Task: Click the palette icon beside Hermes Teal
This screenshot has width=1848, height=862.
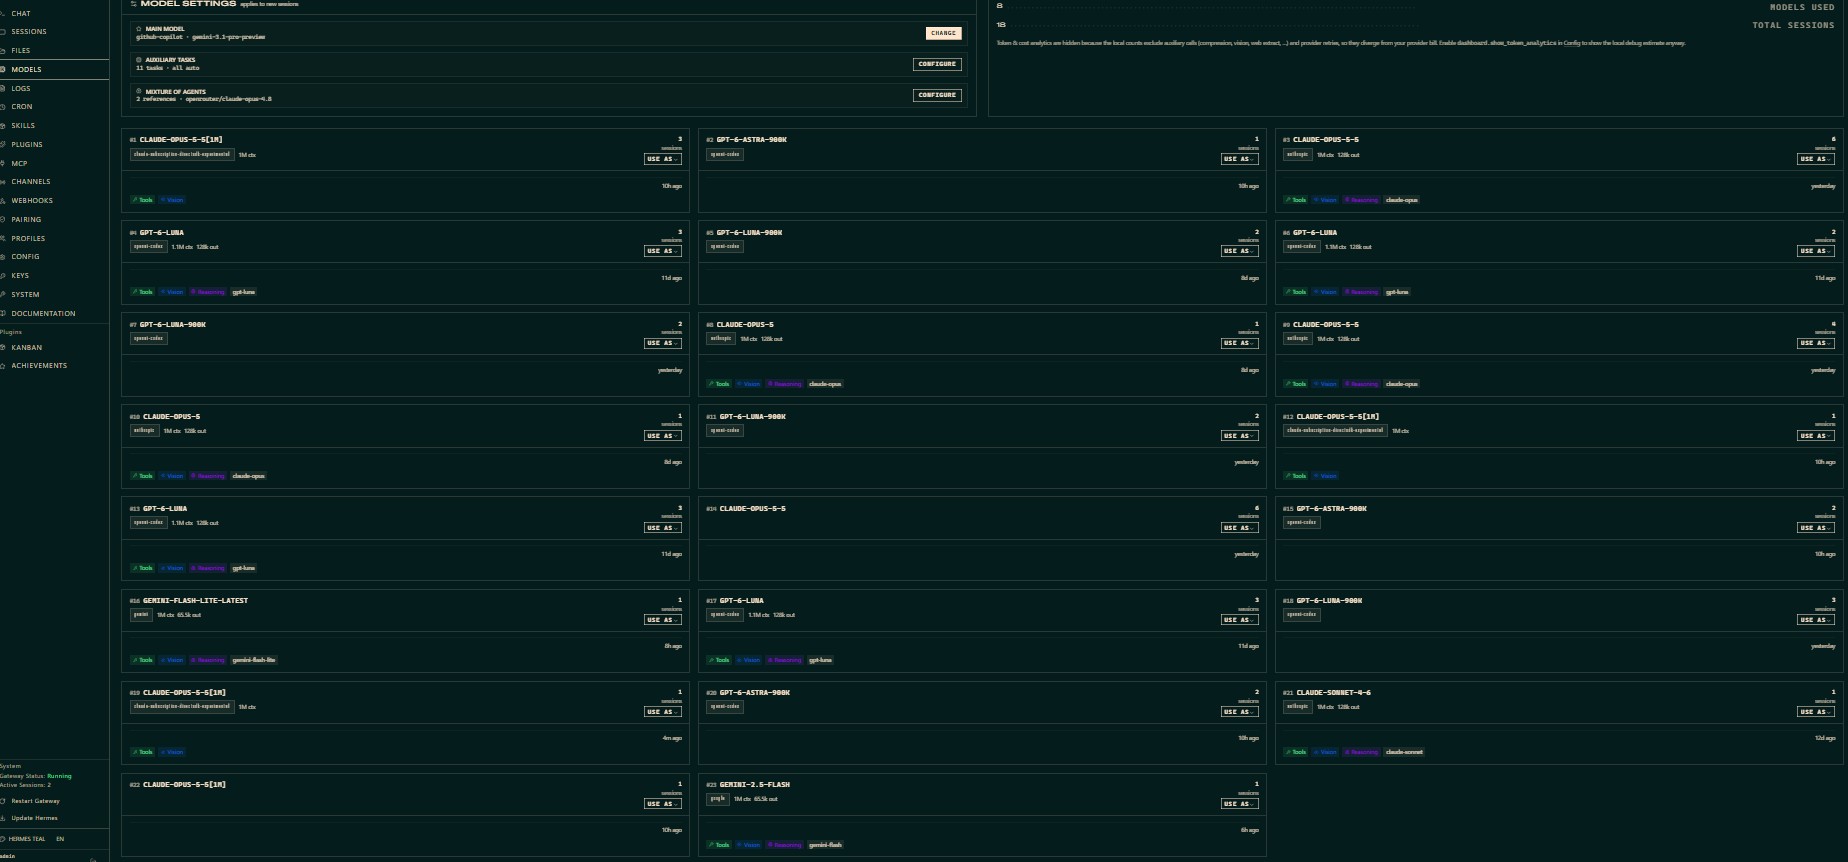Action: (3, 839)
